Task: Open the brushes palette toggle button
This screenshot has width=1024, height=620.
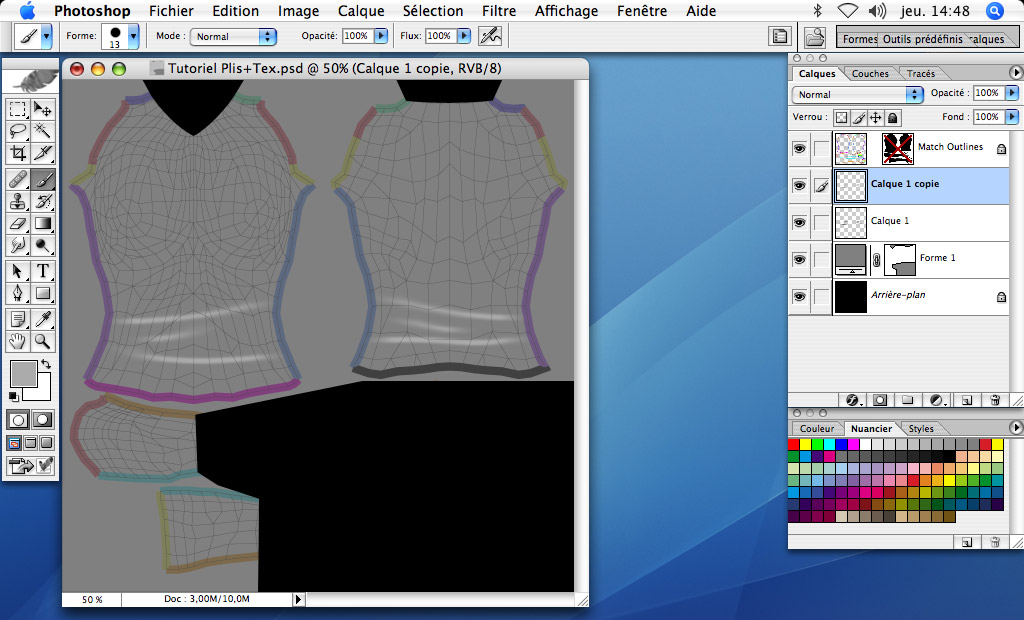Action: coord(780,37)
